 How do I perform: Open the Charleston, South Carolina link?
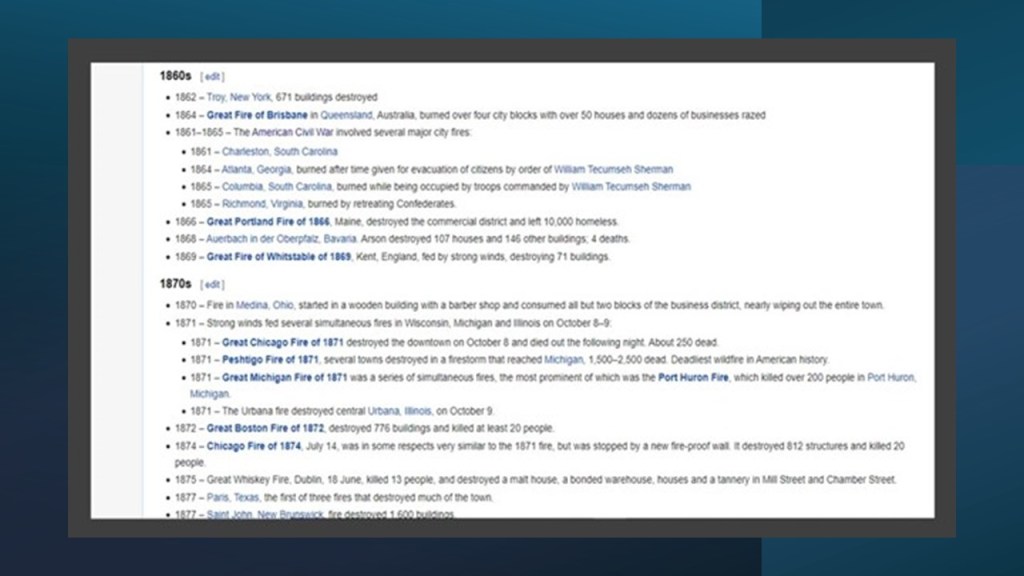click(x=279, y=152)
